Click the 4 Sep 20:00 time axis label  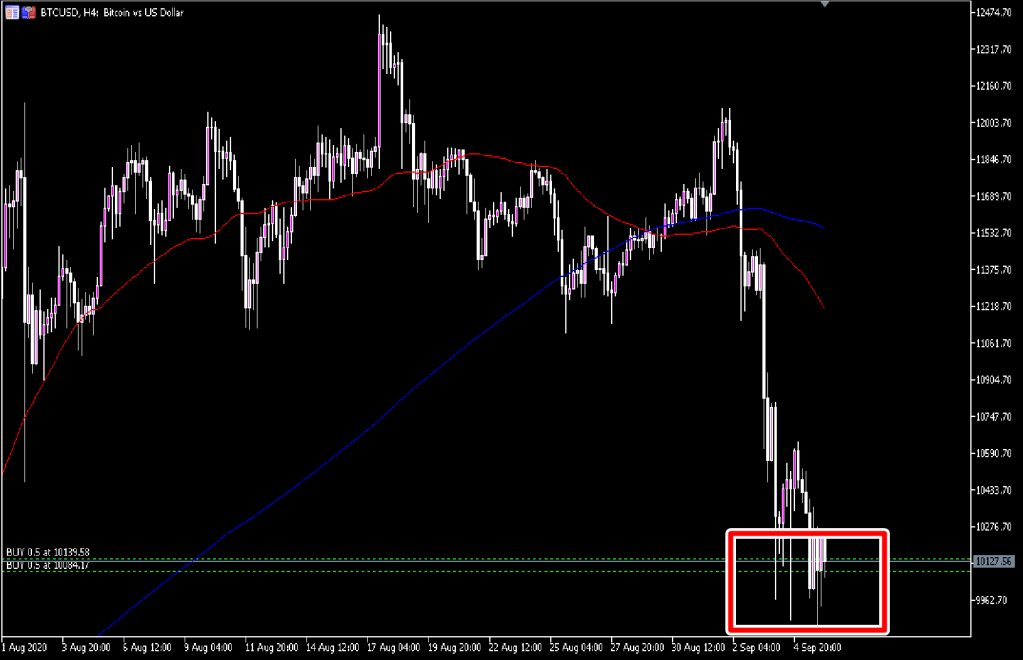pos(819,647)
